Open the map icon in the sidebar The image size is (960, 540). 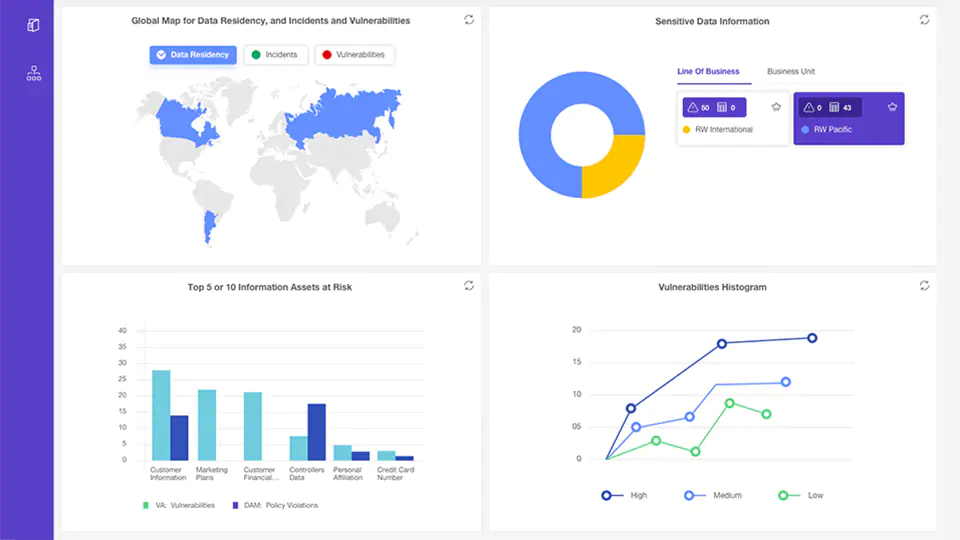tap(34, 25)
